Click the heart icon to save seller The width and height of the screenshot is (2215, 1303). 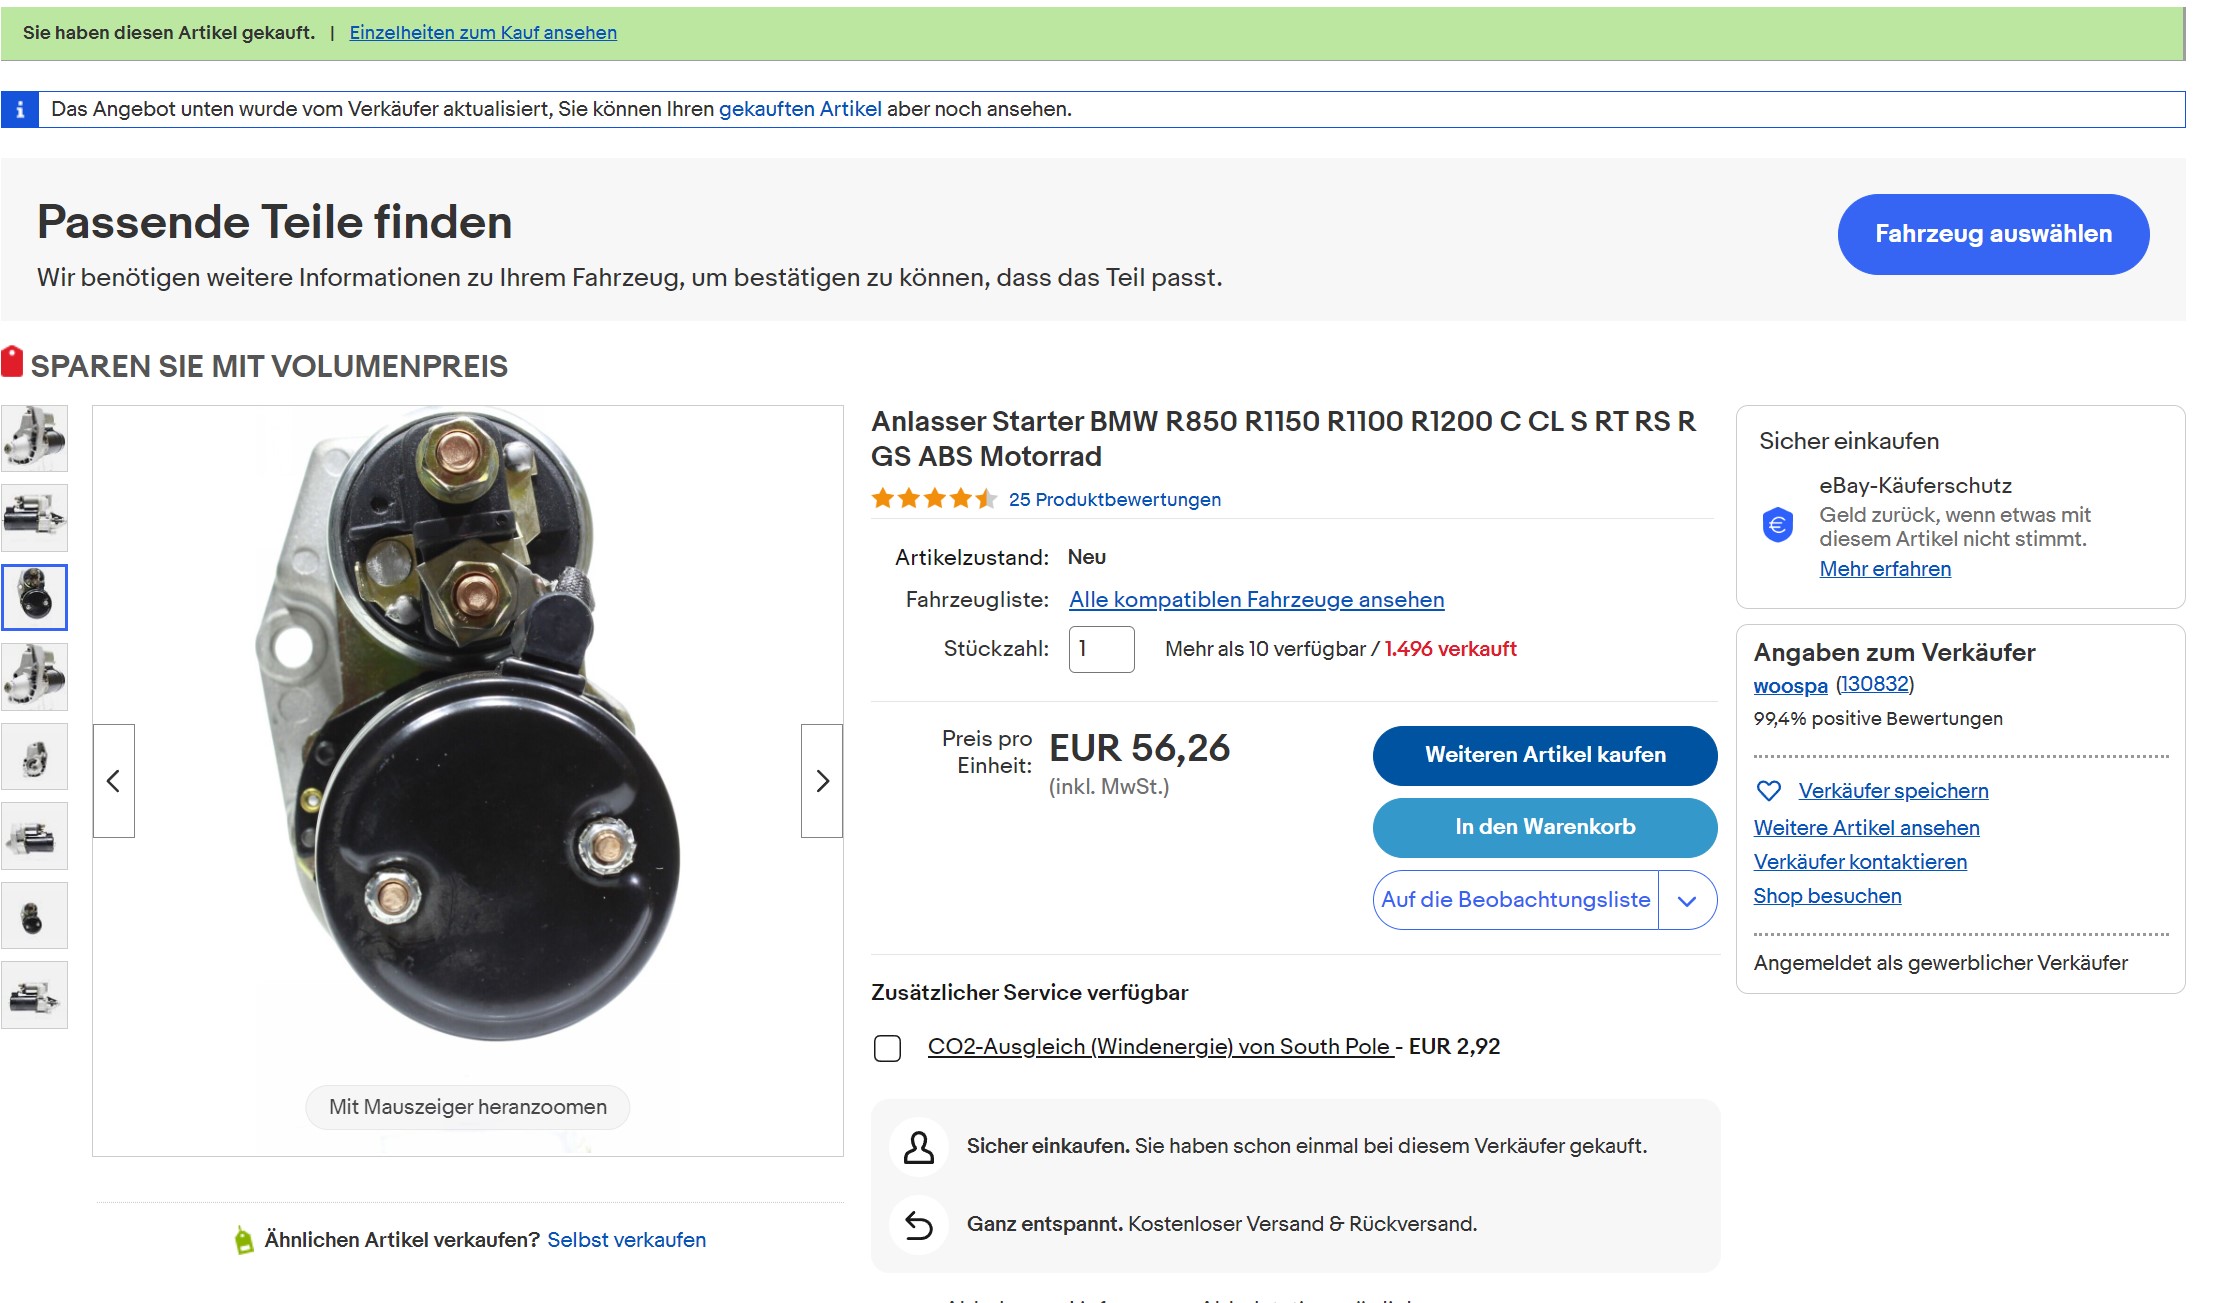[x=1769, y=791]
